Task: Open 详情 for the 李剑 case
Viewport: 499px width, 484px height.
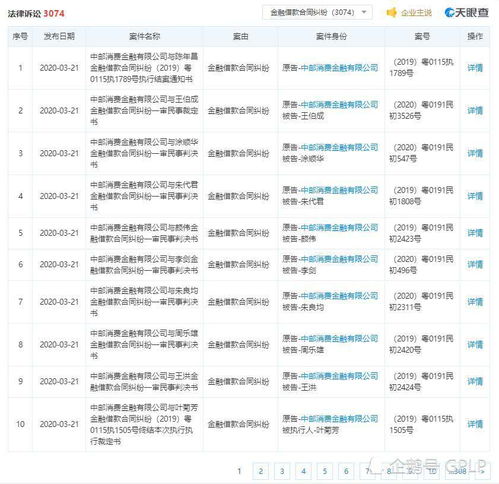Action: point(475,265)
